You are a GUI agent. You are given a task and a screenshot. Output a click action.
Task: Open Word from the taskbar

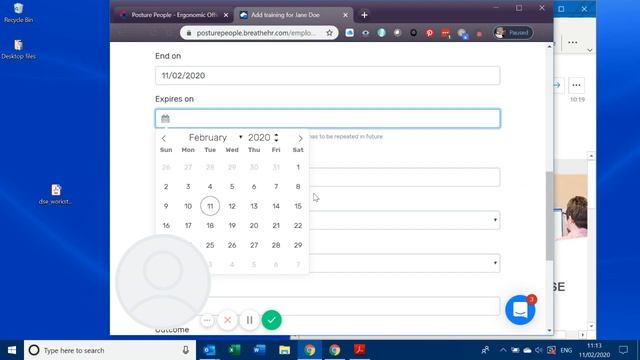pyautogui.click(x=259, y=350)
